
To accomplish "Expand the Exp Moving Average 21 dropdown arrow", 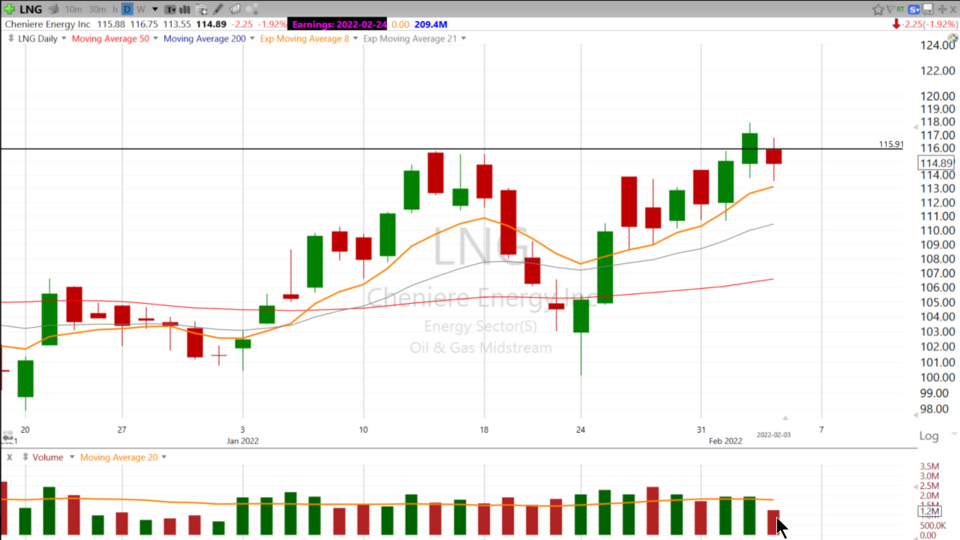I will [x=463, y=39].
